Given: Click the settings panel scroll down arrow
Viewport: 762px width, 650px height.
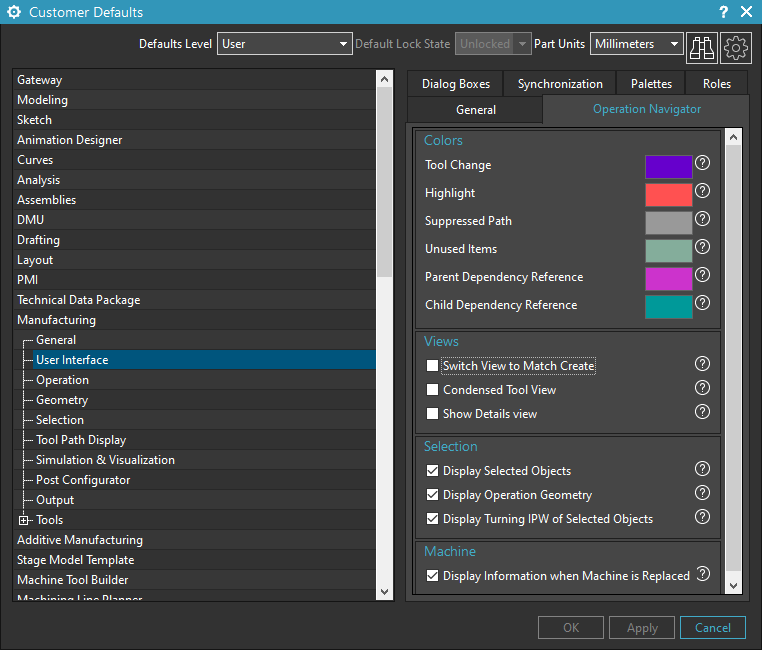Looking at the screenshot, I should tap(733, 585).
